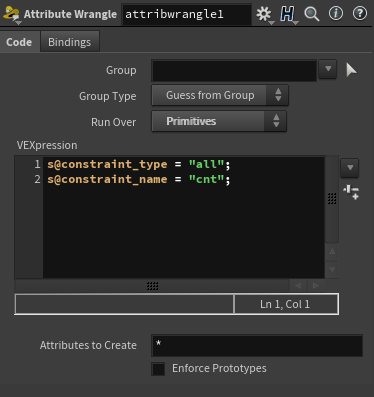Open the gear settings menu
Screen dimensions: 374x397
coord(264,14)
